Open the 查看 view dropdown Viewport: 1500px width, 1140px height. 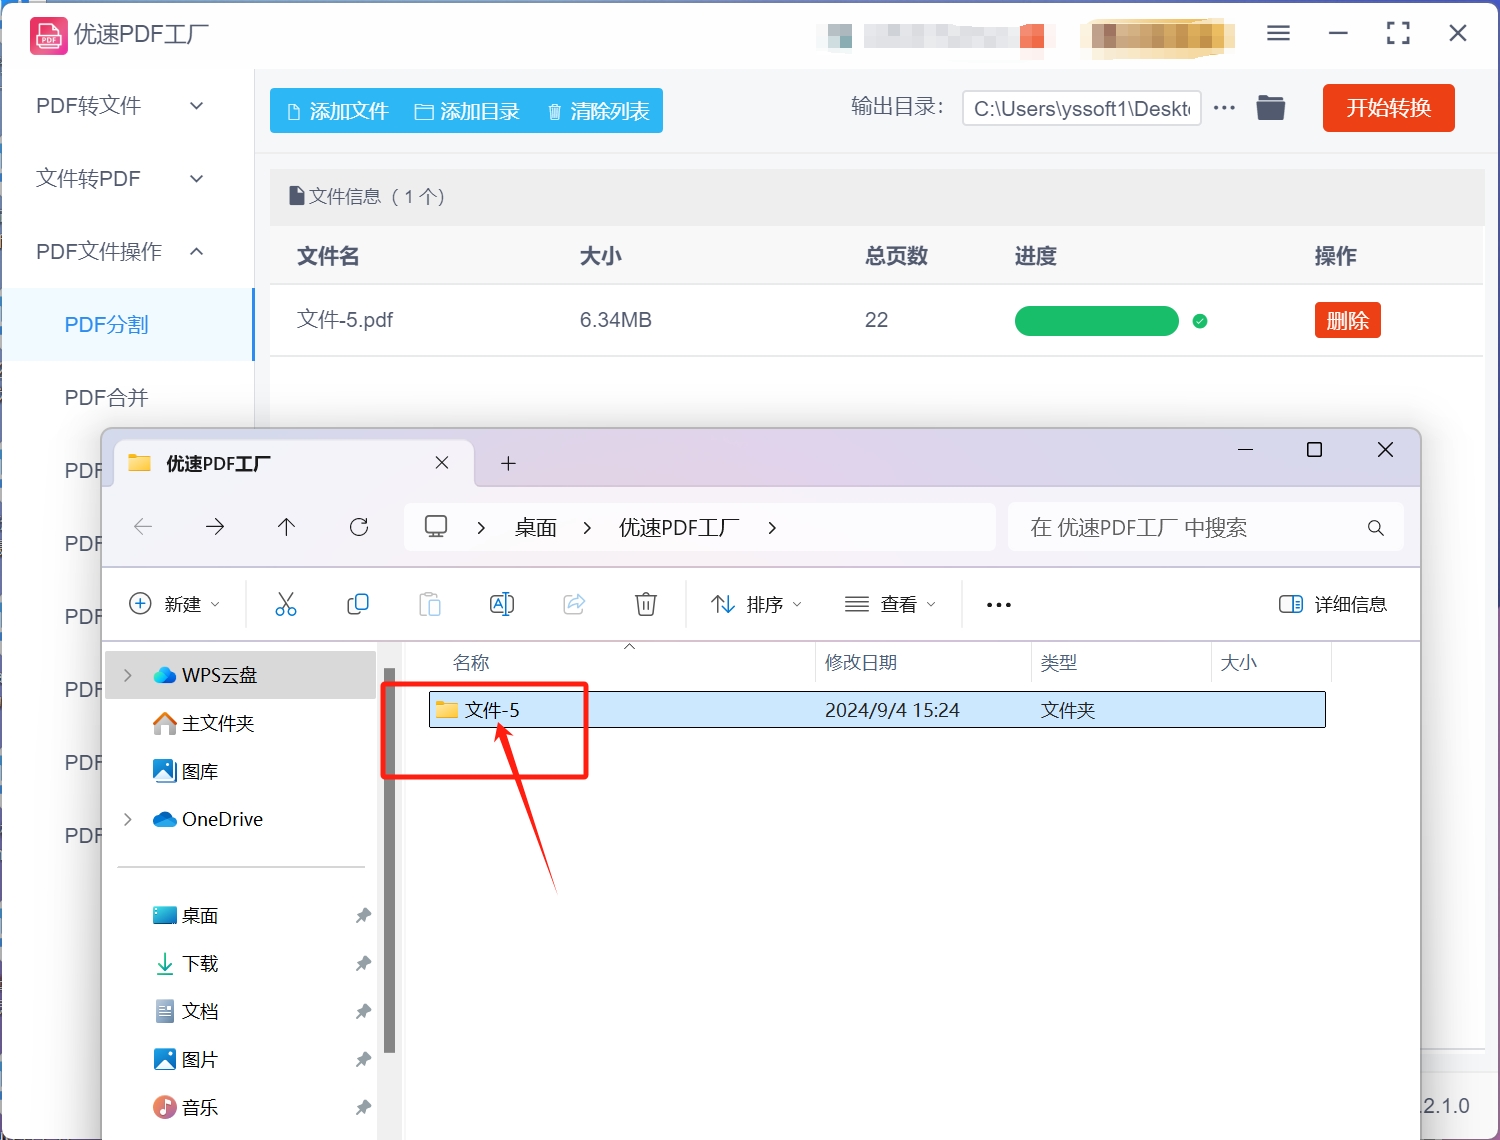pyautogui.click(x=890, y=604)
